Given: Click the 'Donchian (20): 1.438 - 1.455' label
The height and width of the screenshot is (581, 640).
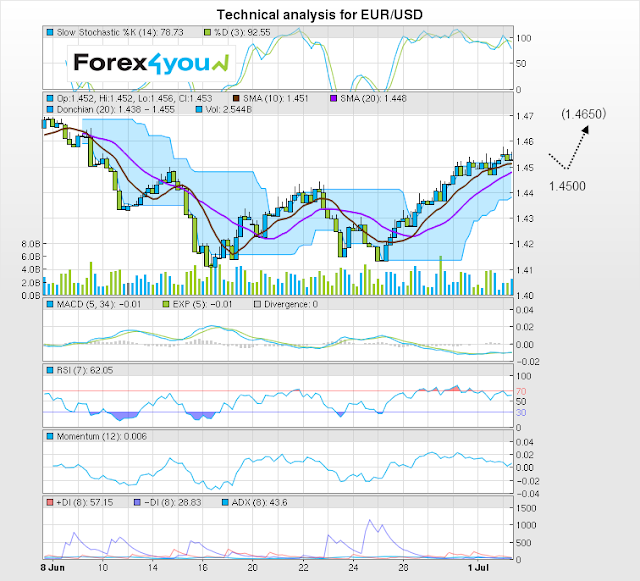Looking at the screenshot, I should tap(116, 110).
